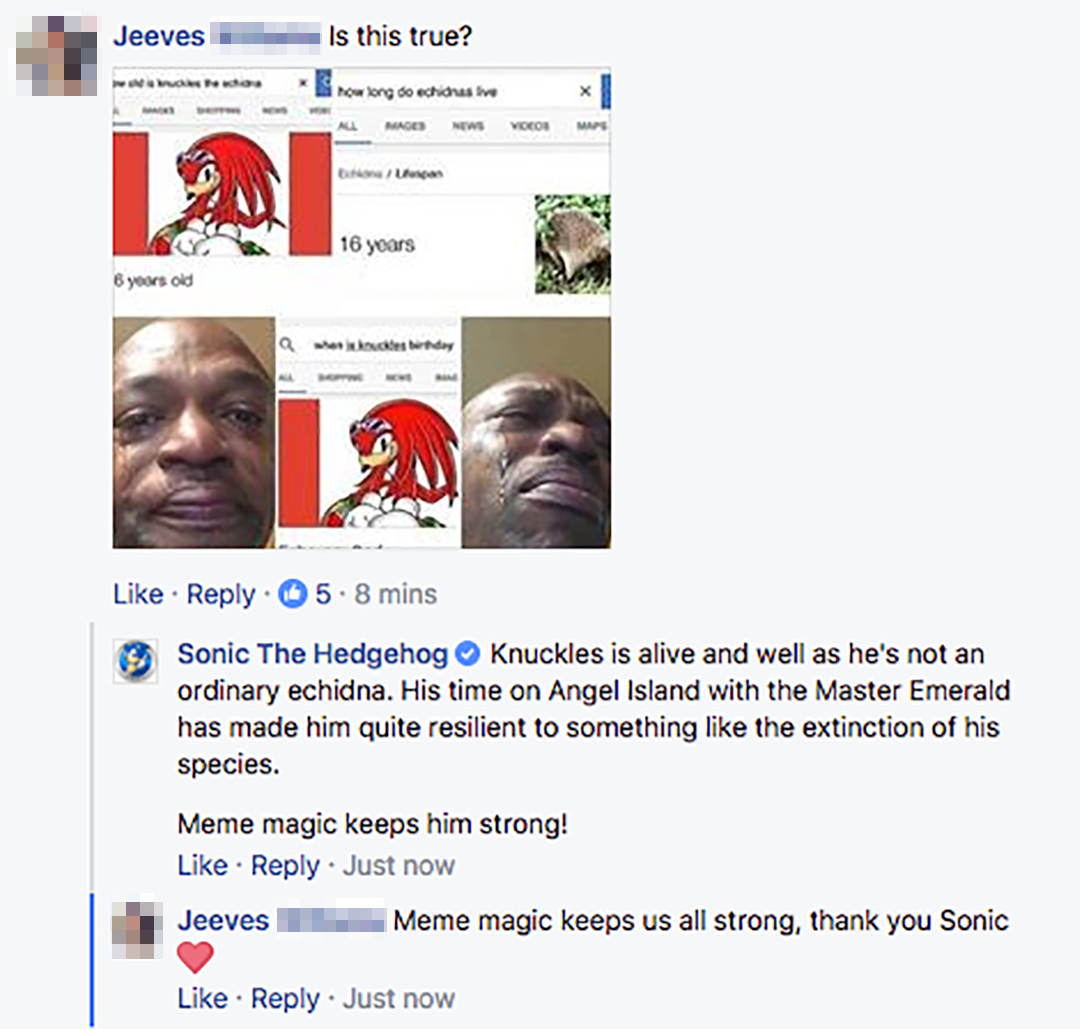Viewport: 1080px width, 1029px height.
Task: Open the Jeeves name link on top comment
Action: (159, 36)
